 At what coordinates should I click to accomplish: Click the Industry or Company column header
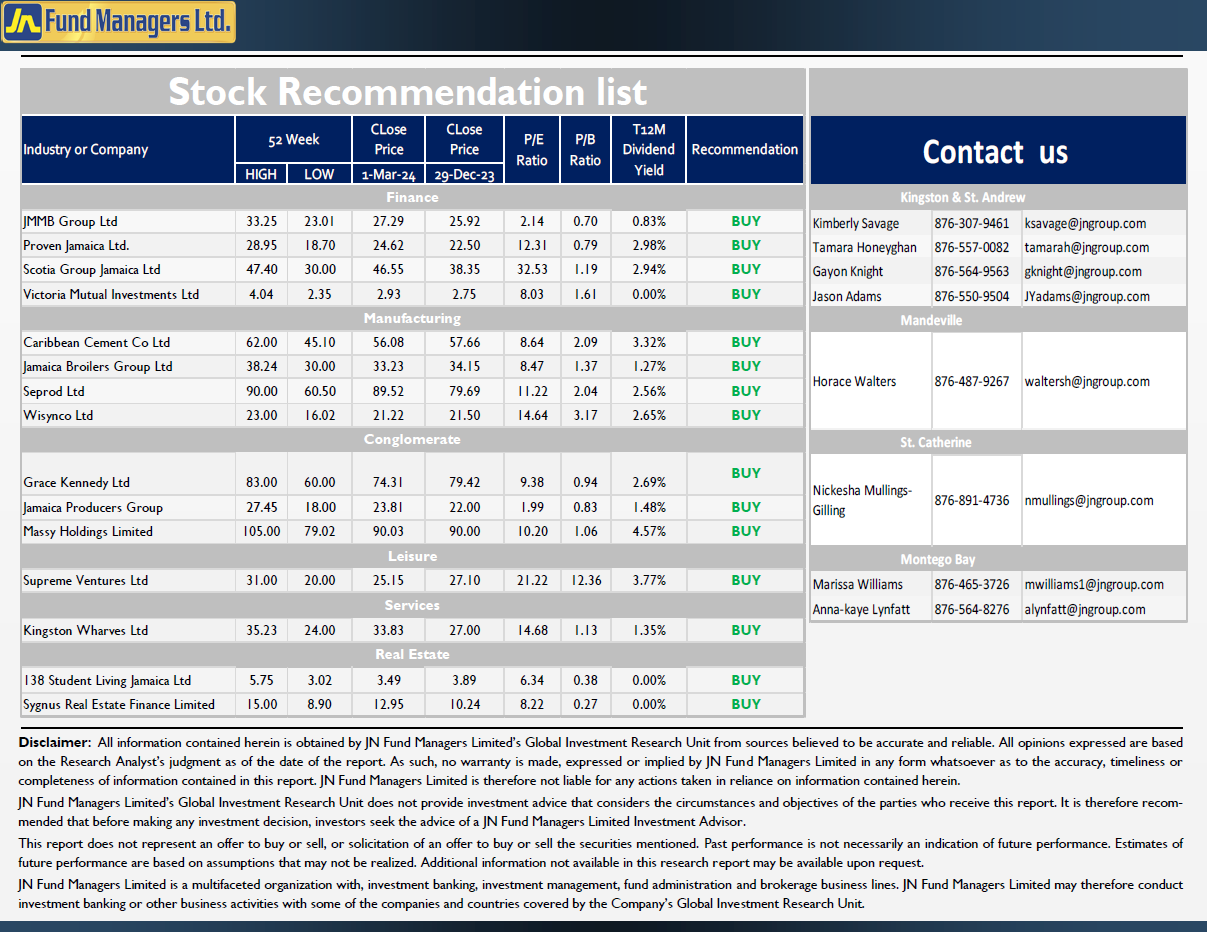tap(86, 150)
